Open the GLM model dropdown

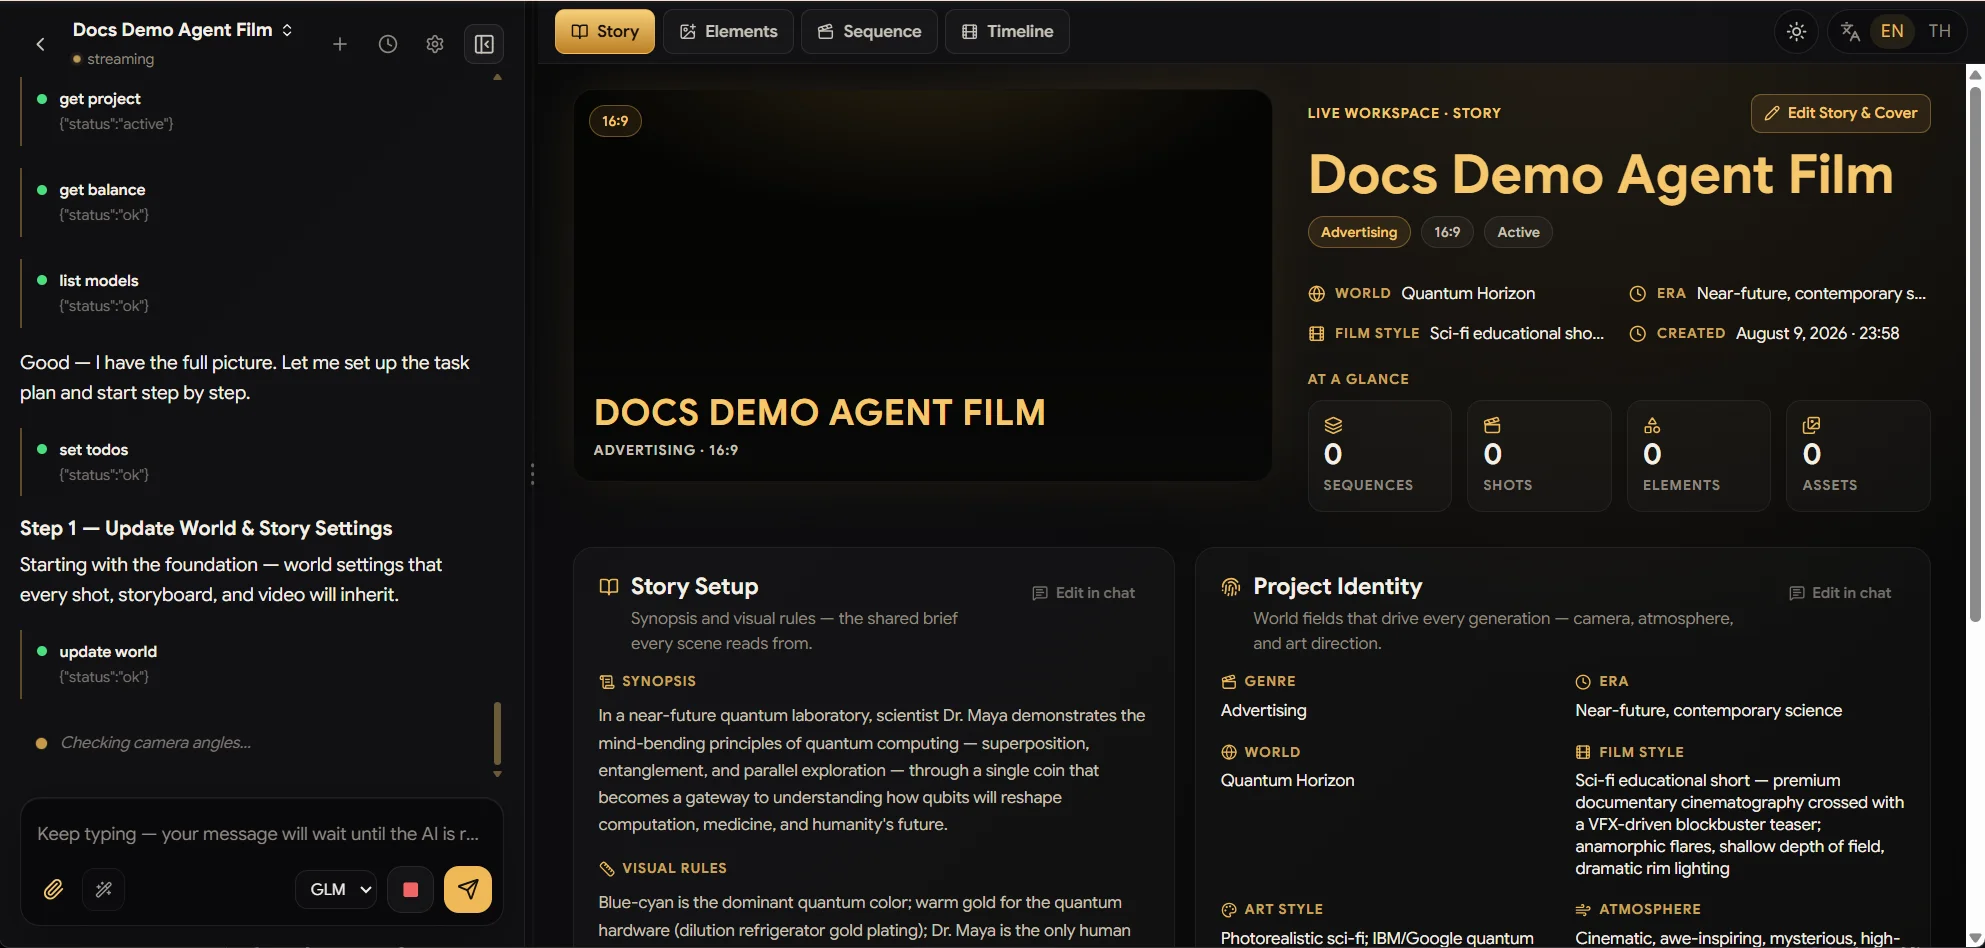pos(337,889)
